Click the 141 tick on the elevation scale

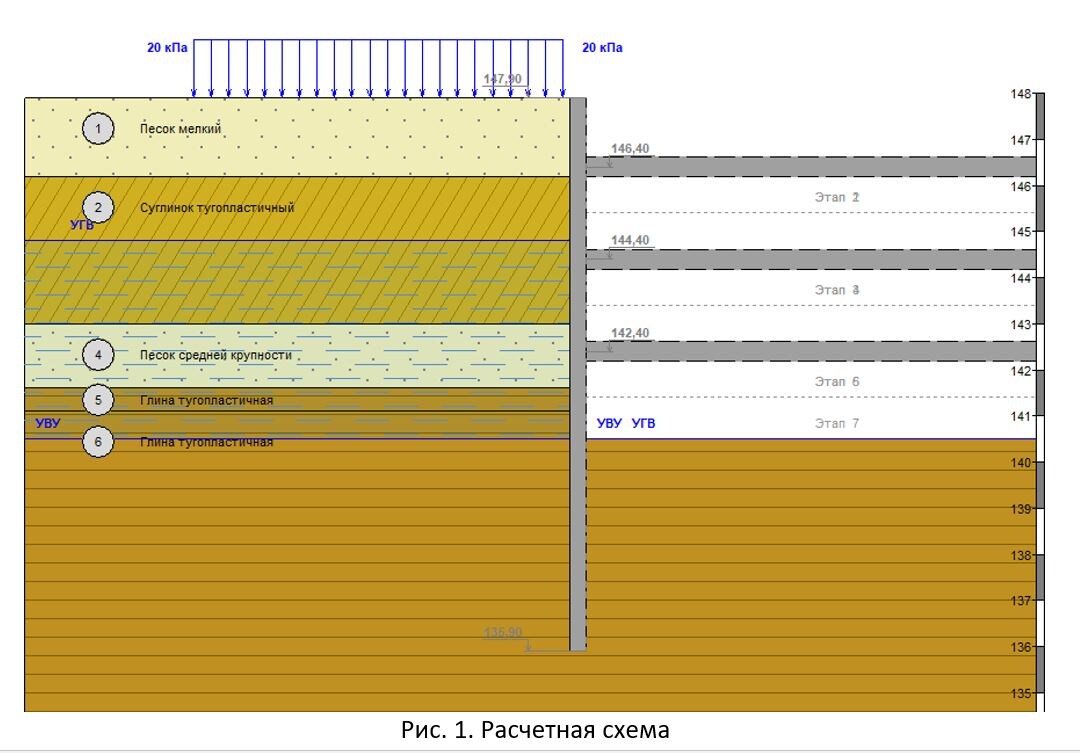[1021, 416]
